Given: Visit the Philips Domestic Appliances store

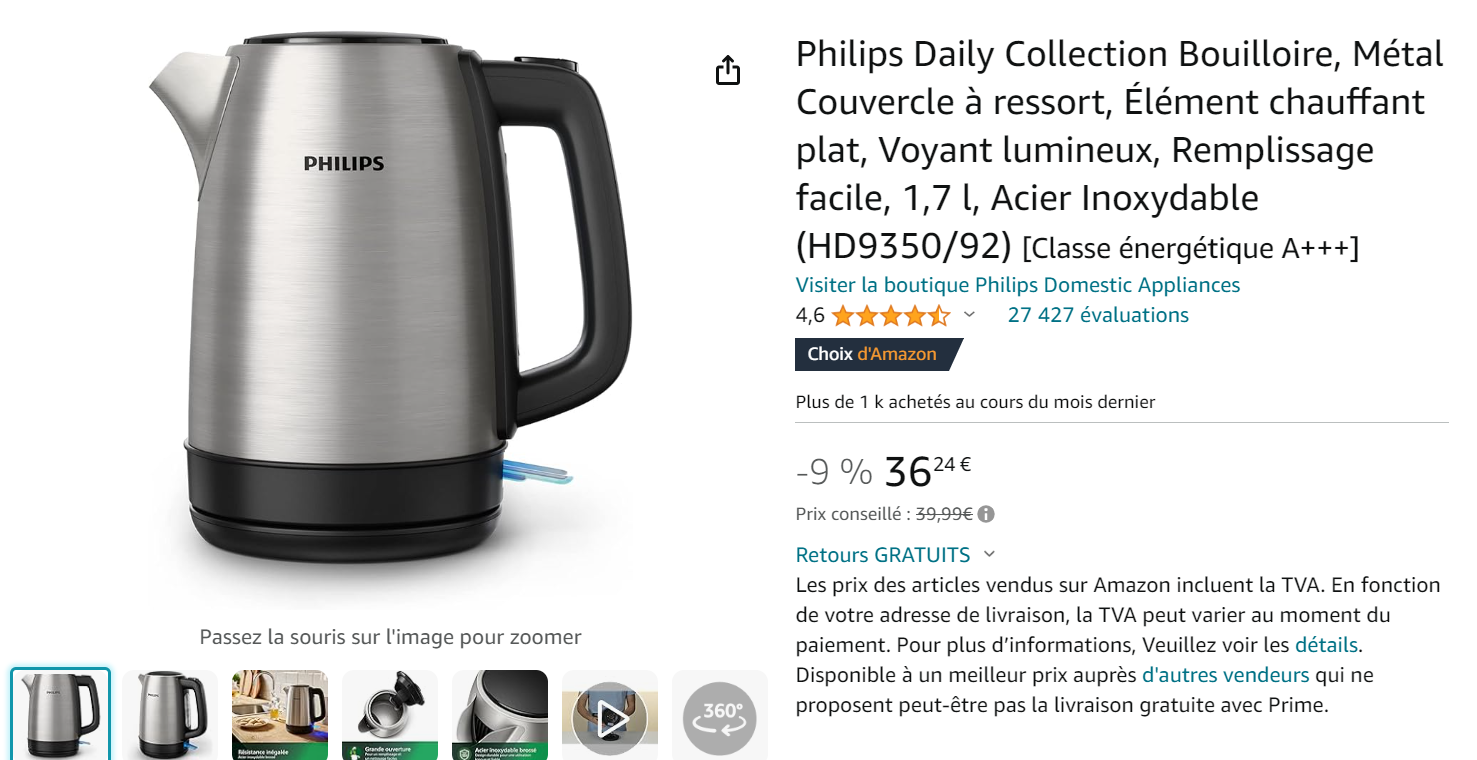Looking at the screenshot, I should pyautogui.click(x=1018, y=285).
